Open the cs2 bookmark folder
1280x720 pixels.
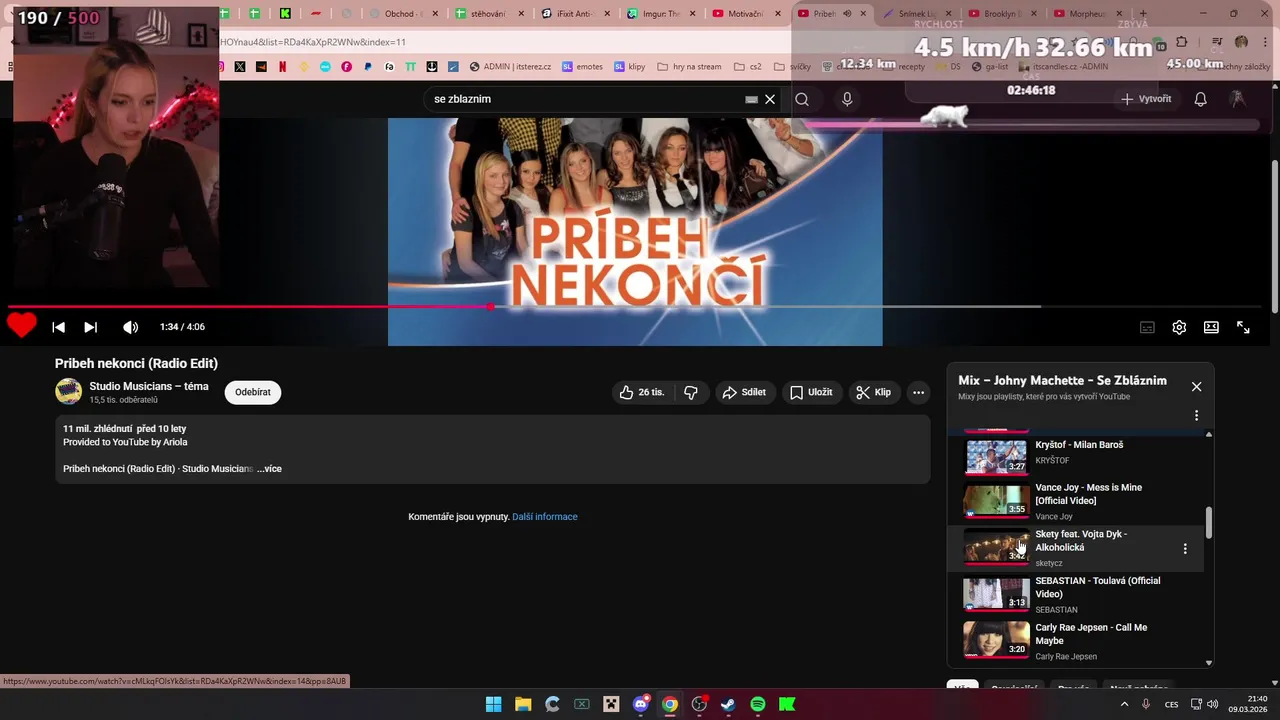pos(748,67)
